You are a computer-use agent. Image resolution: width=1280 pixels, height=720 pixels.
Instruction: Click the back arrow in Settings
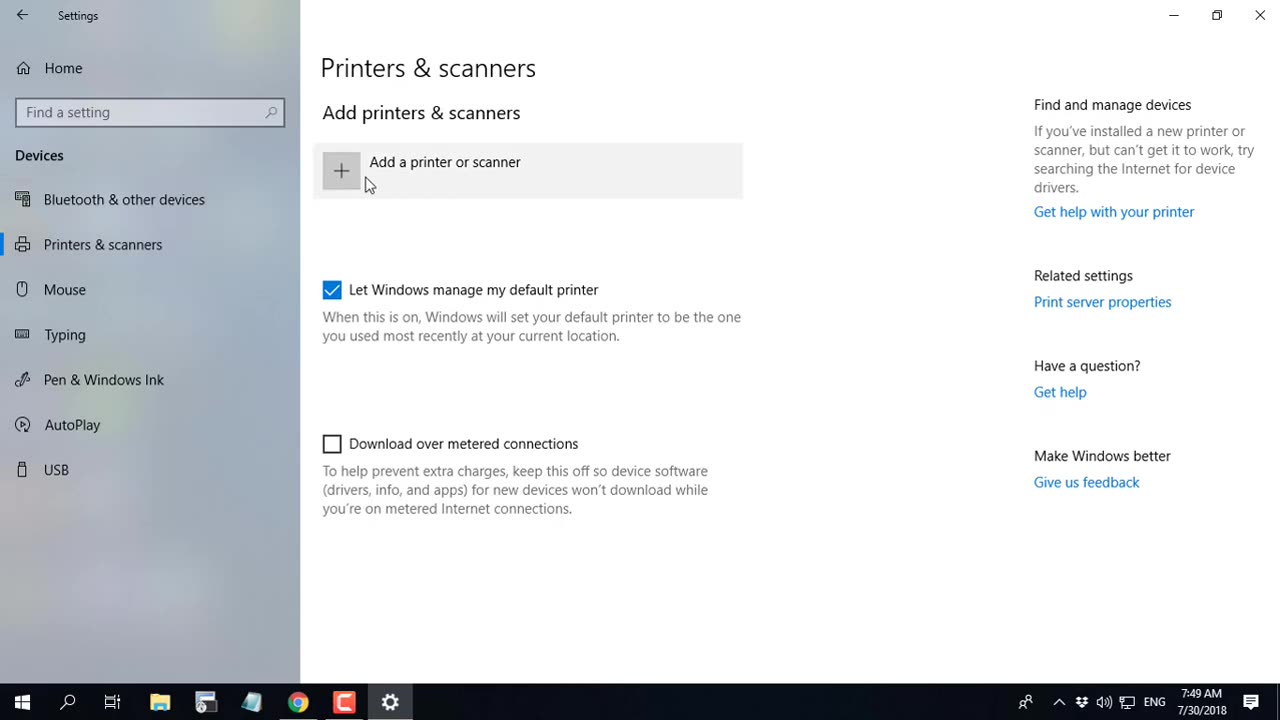click(22, 15)
